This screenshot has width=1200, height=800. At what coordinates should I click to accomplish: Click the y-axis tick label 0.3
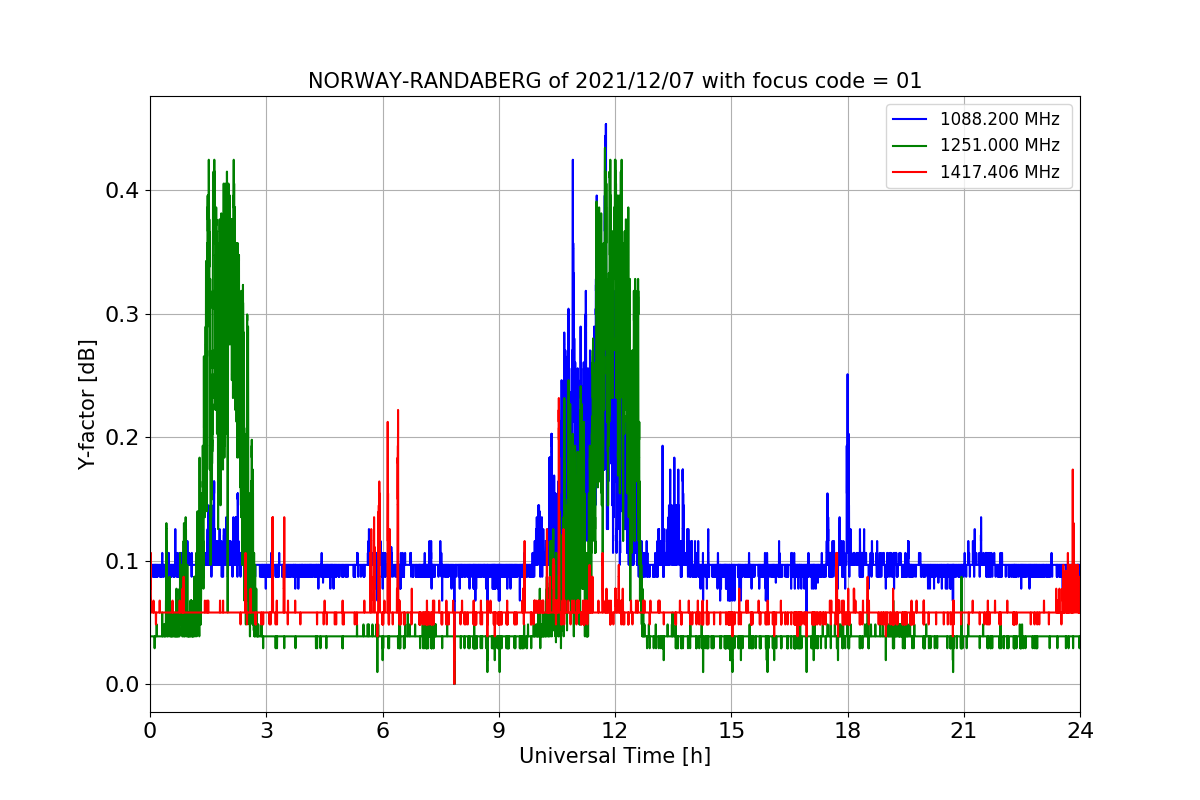click(123, 315)
